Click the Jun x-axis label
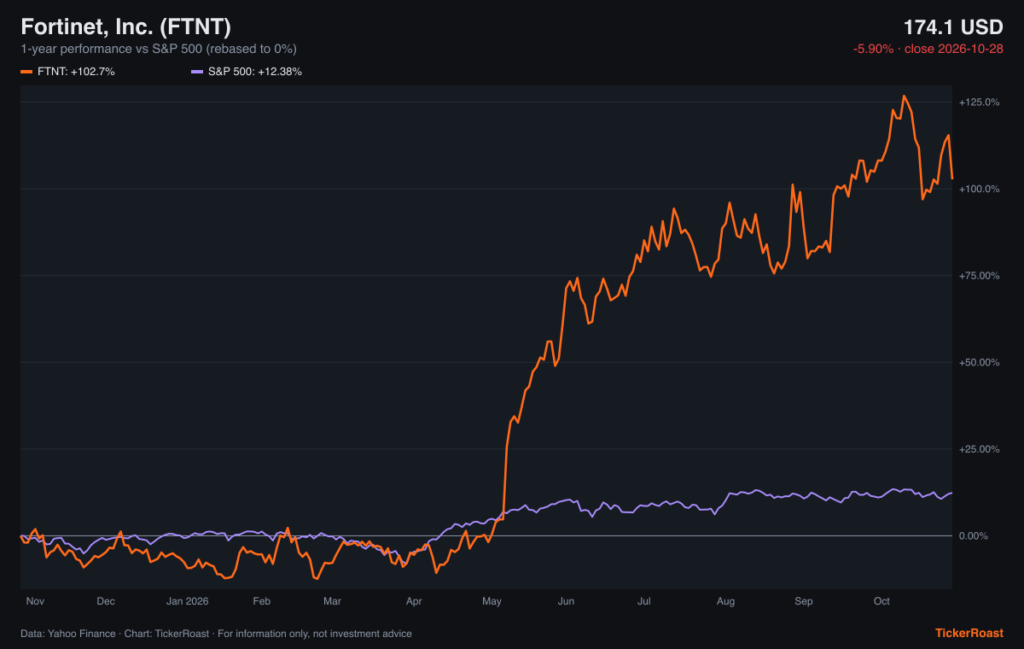This screenshot has width=1024, height=649. (x=566, y=601)
